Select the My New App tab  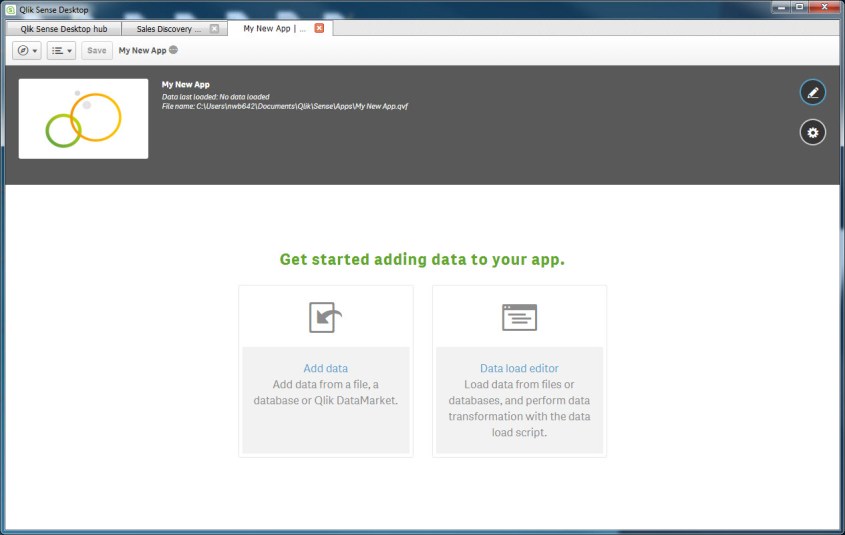coord(274,29)
